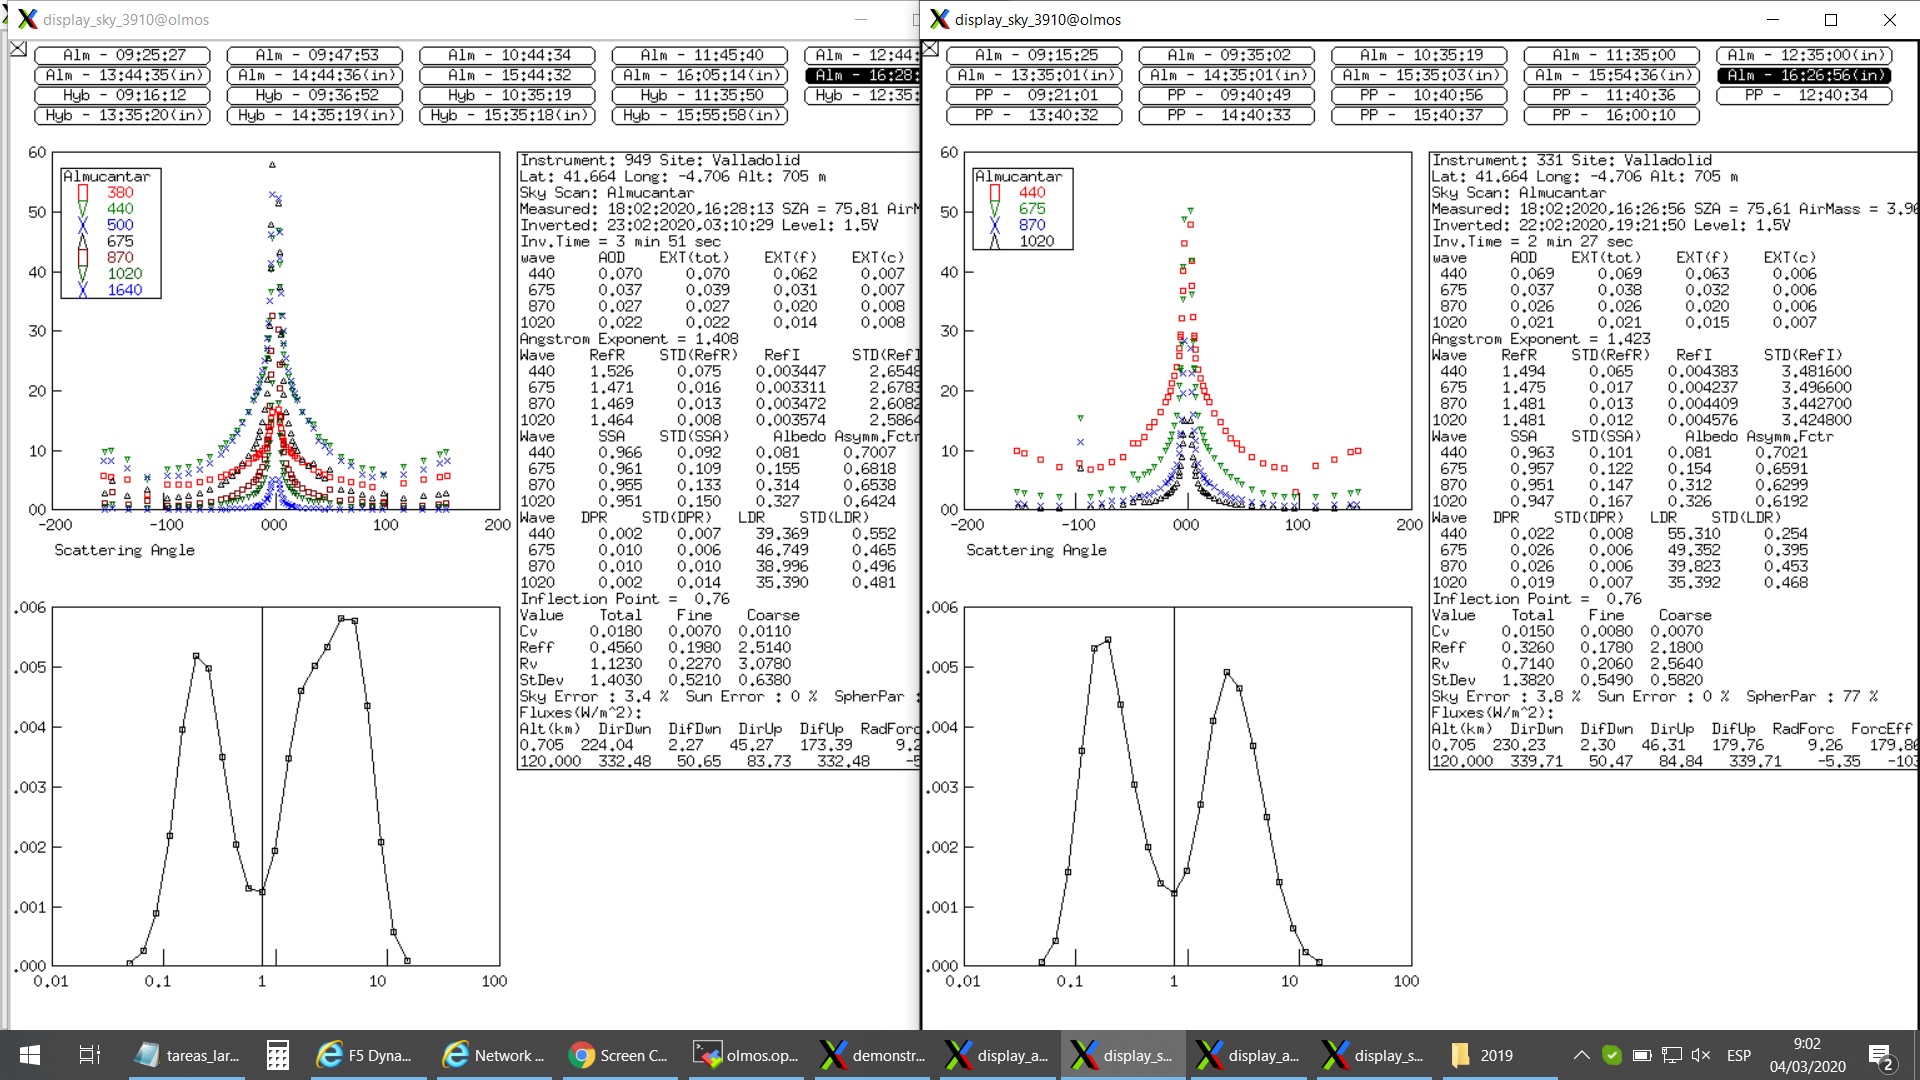The width and height of the screenshot is (1920, 1080).
Task: Select PP - 16:00:10 scan
Action: (1612, 115)
